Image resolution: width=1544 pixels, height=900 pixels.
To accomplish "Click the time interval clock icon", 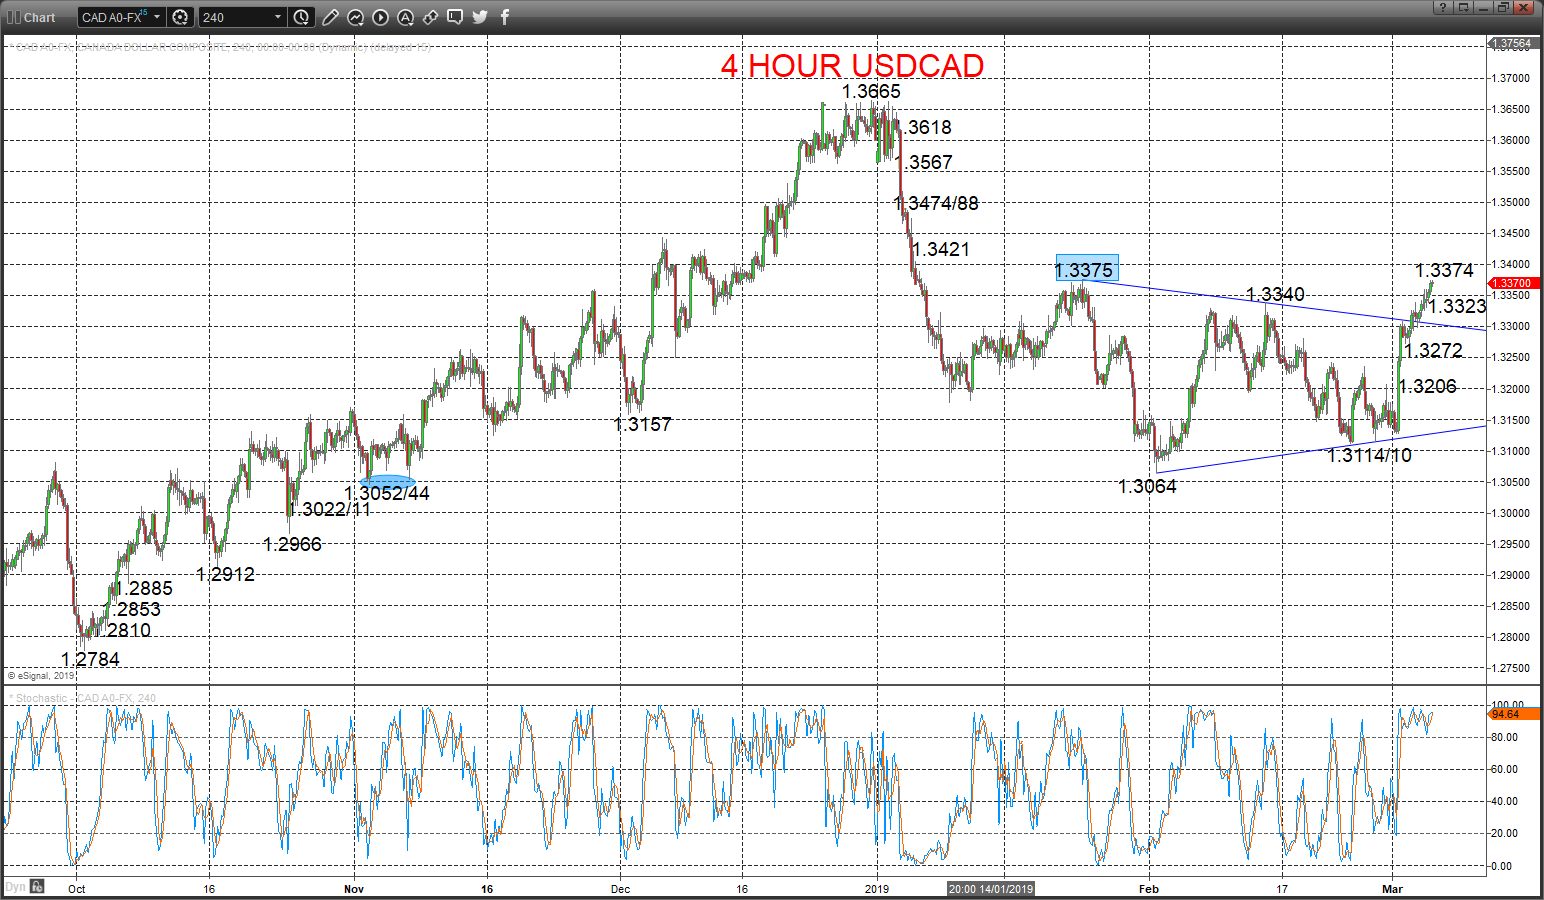I will [x=300, y=17].
